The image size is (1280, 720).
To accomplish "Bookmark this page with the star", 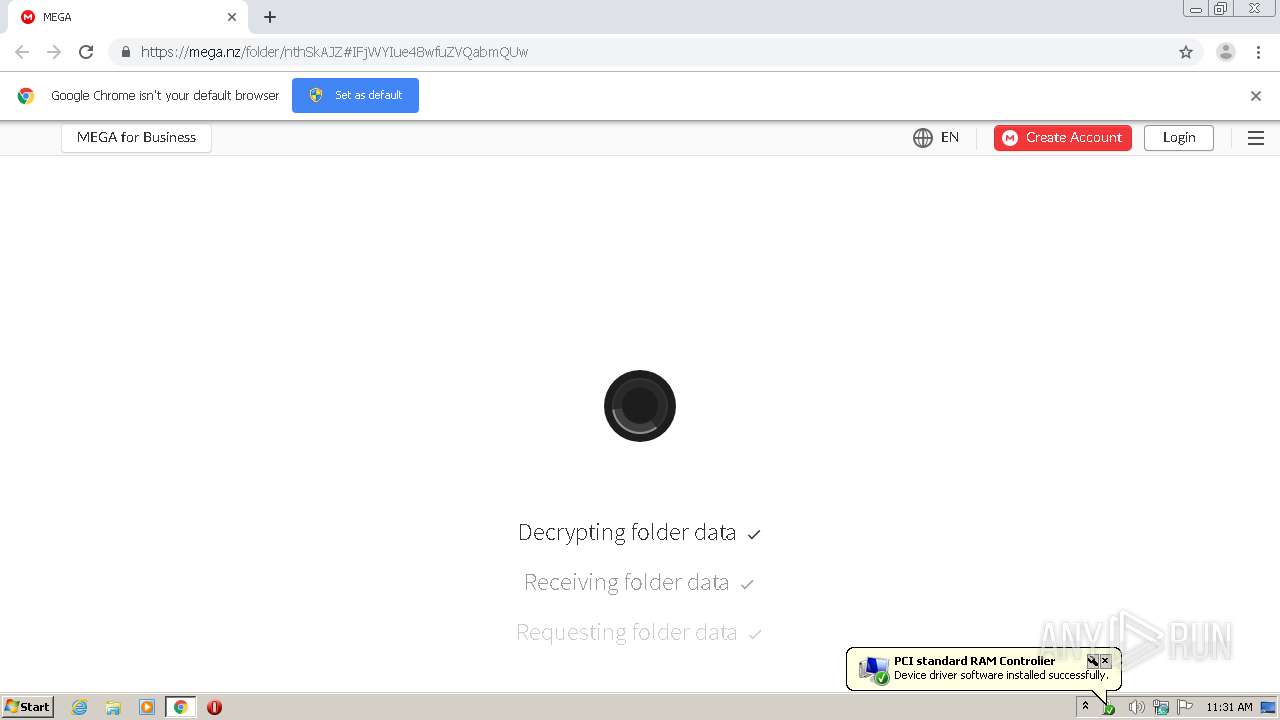I will 1186,52.
